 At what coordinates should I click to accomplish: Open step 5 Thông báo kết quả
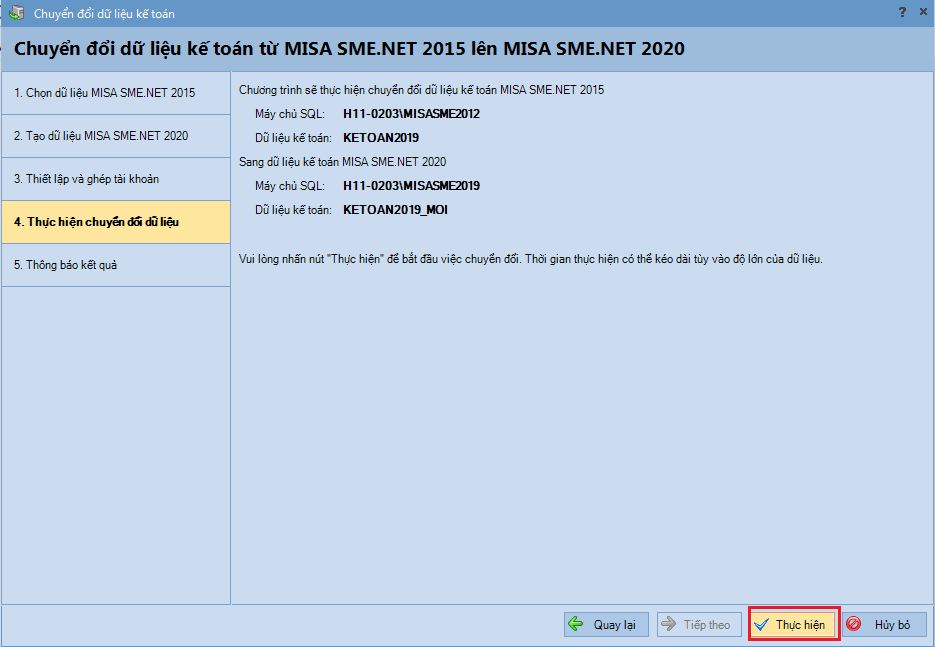[116, 265]
